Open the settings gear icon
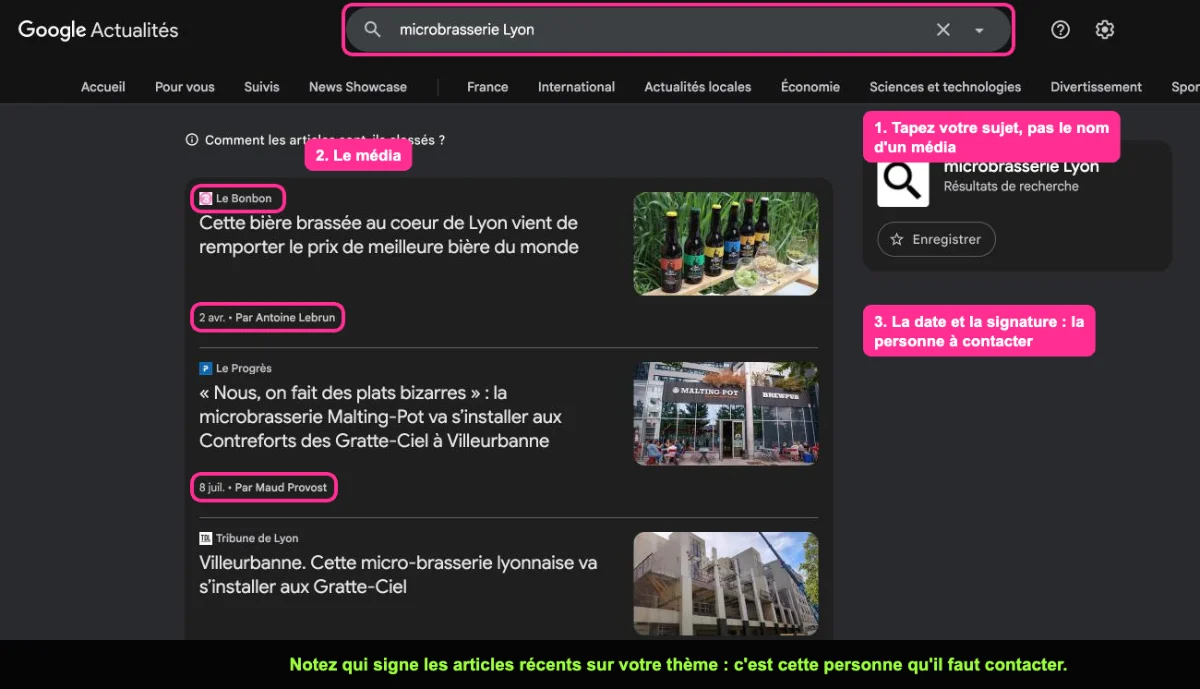The image size is (1200, 689). pyautogui.click(x=1105, y=30)
